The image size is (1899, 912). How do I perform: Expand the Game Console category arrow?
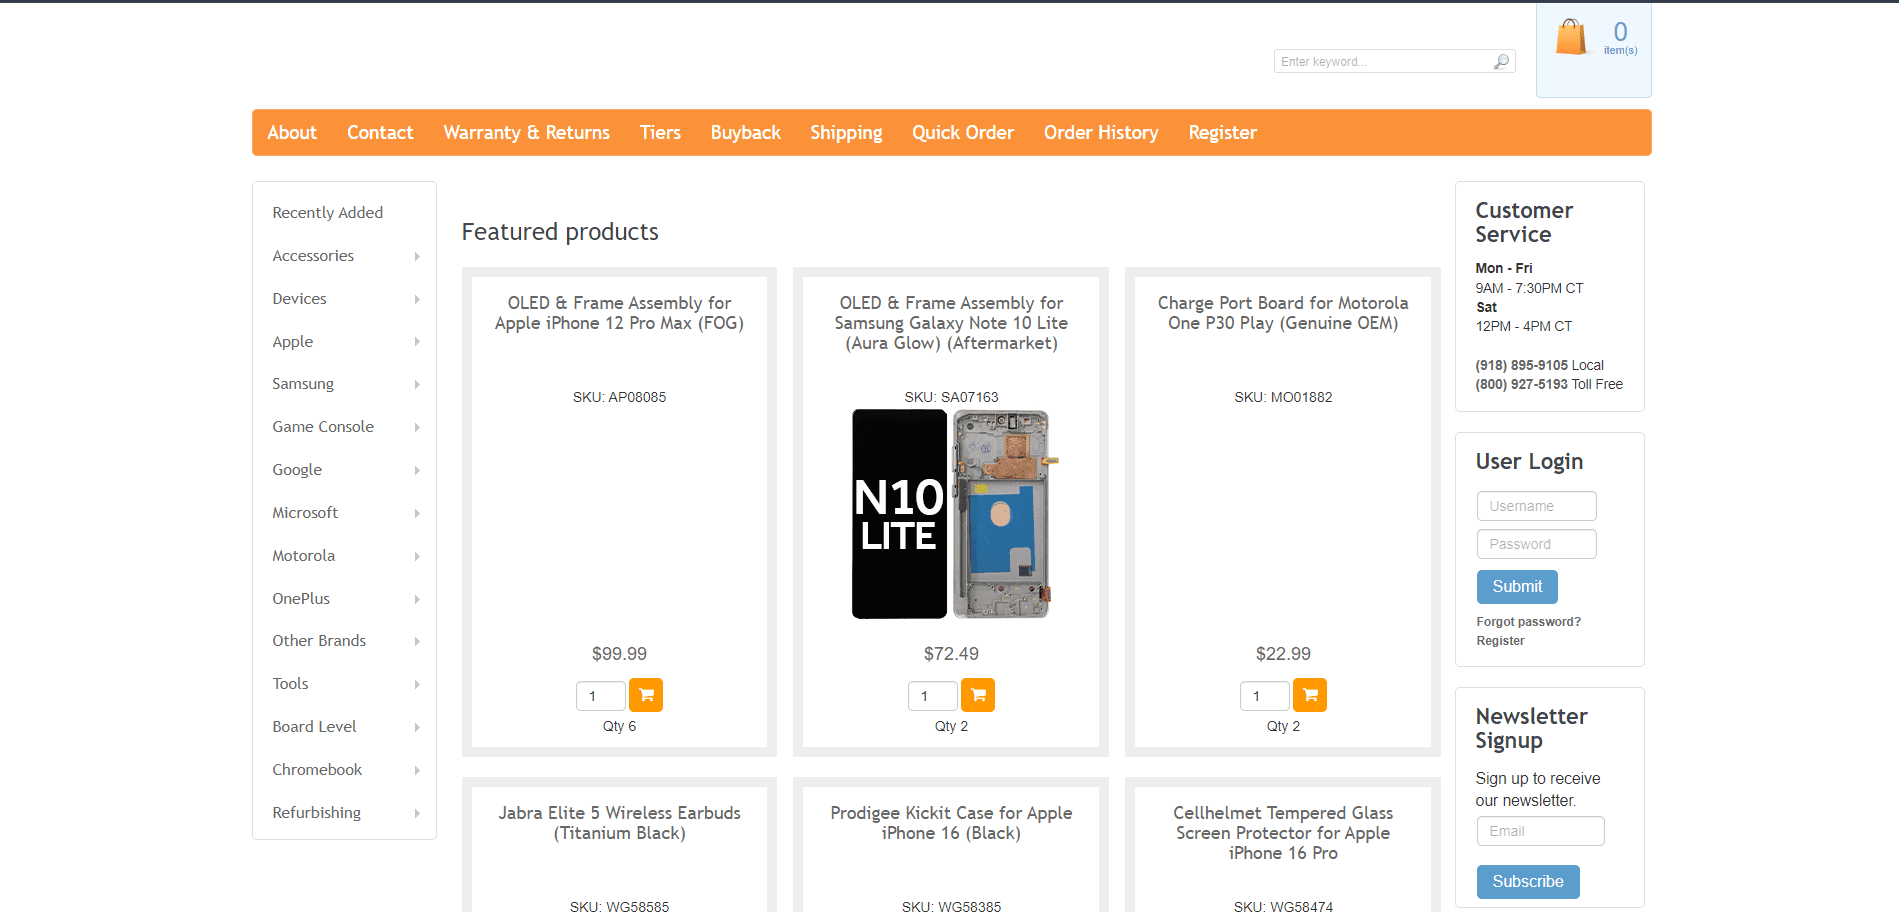coord(417,428)
